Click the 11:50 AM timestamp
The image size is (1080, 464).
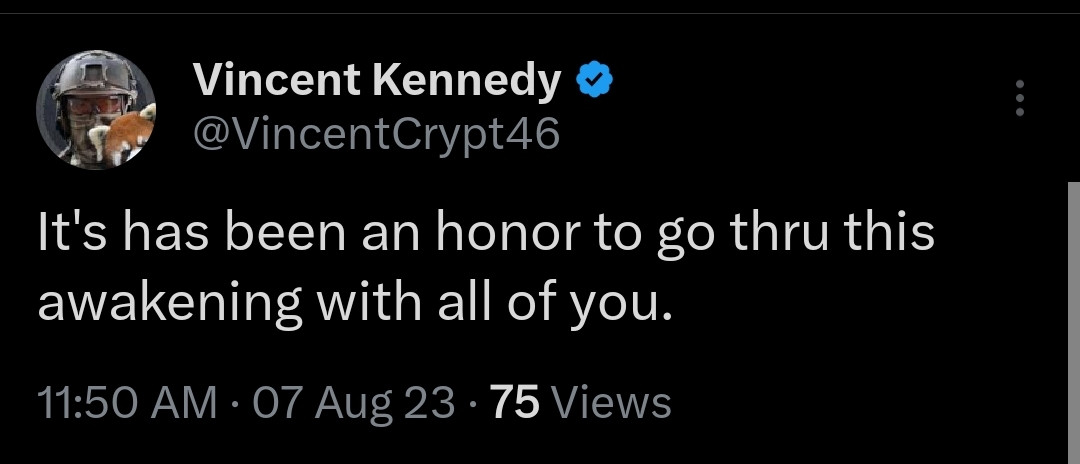pyautogui.click(x=127, y=403)
